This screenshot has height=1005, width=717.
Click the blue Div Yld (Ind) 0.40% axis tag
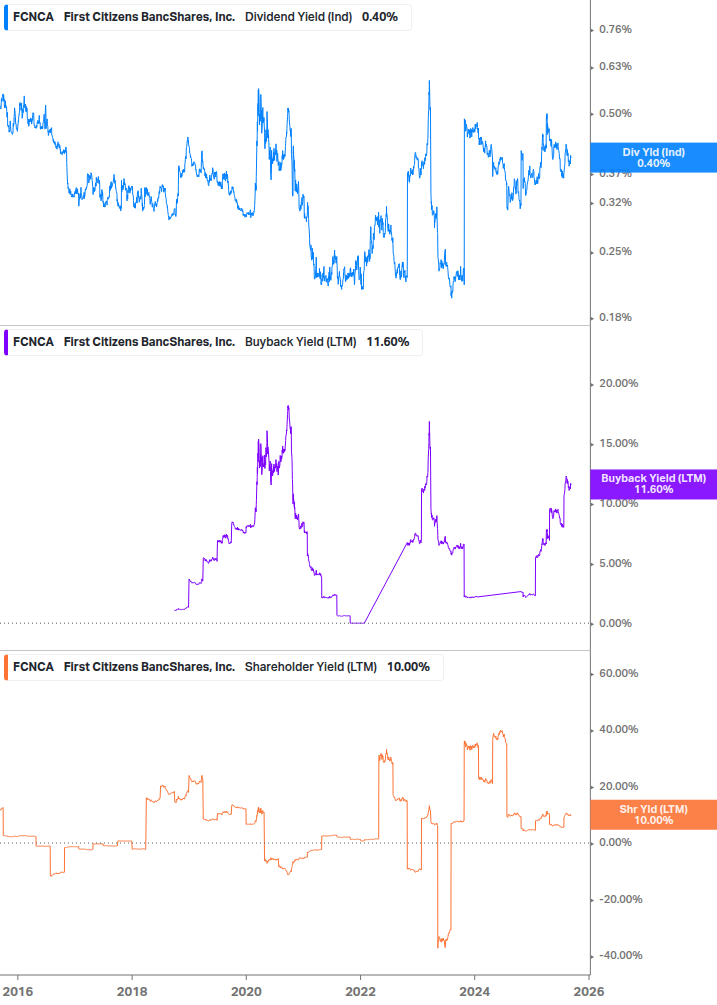[x=653, y=158]
